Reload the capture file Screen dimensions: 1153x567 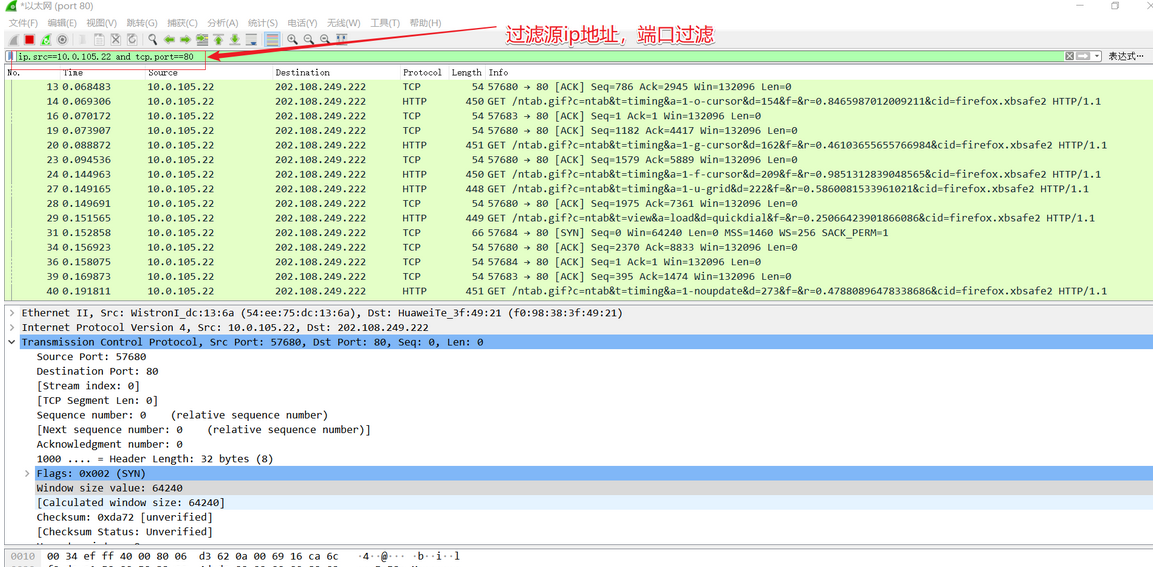pyautogui.click(x=132, y=39)
